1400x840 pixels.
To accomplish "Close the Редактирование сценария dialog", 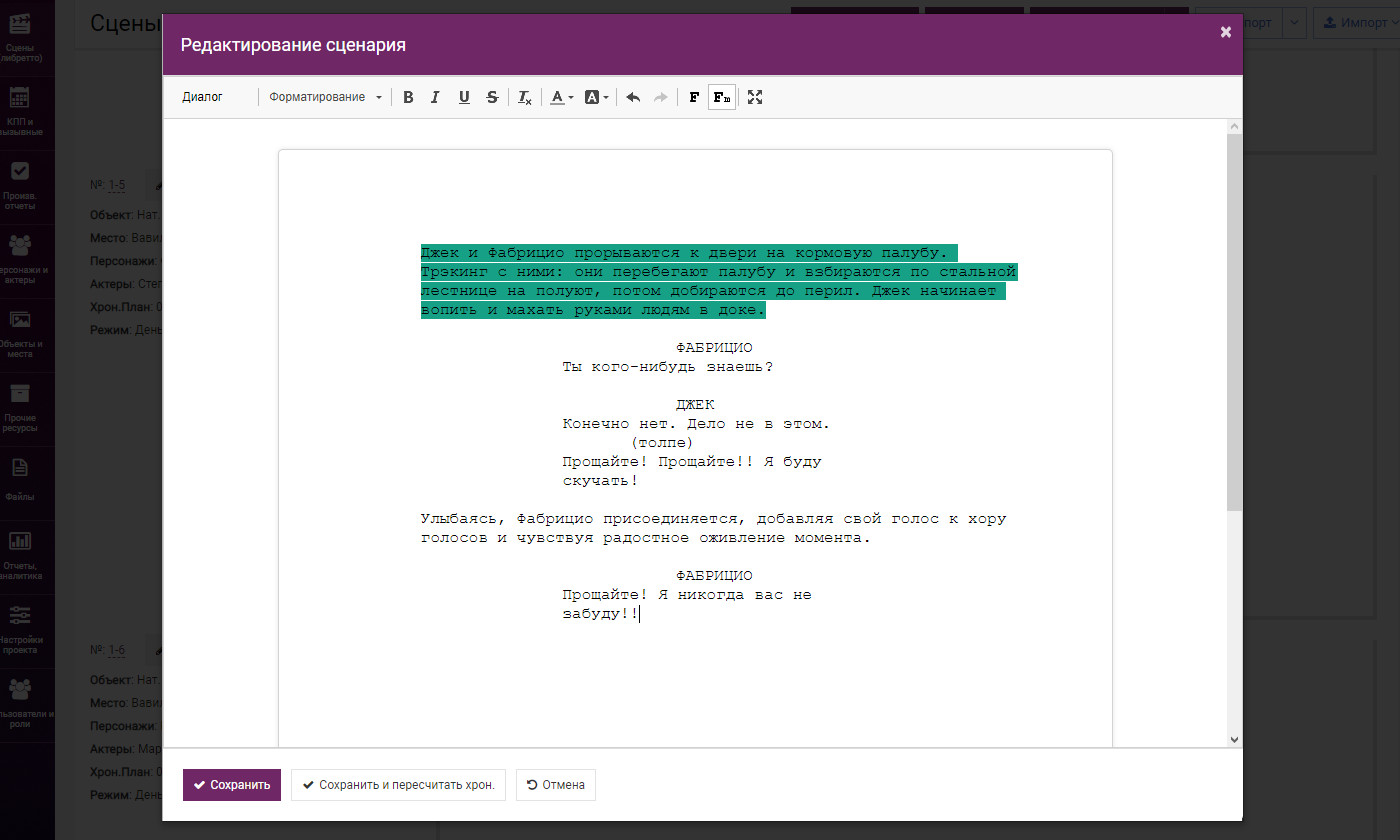I will [1225, 32].
